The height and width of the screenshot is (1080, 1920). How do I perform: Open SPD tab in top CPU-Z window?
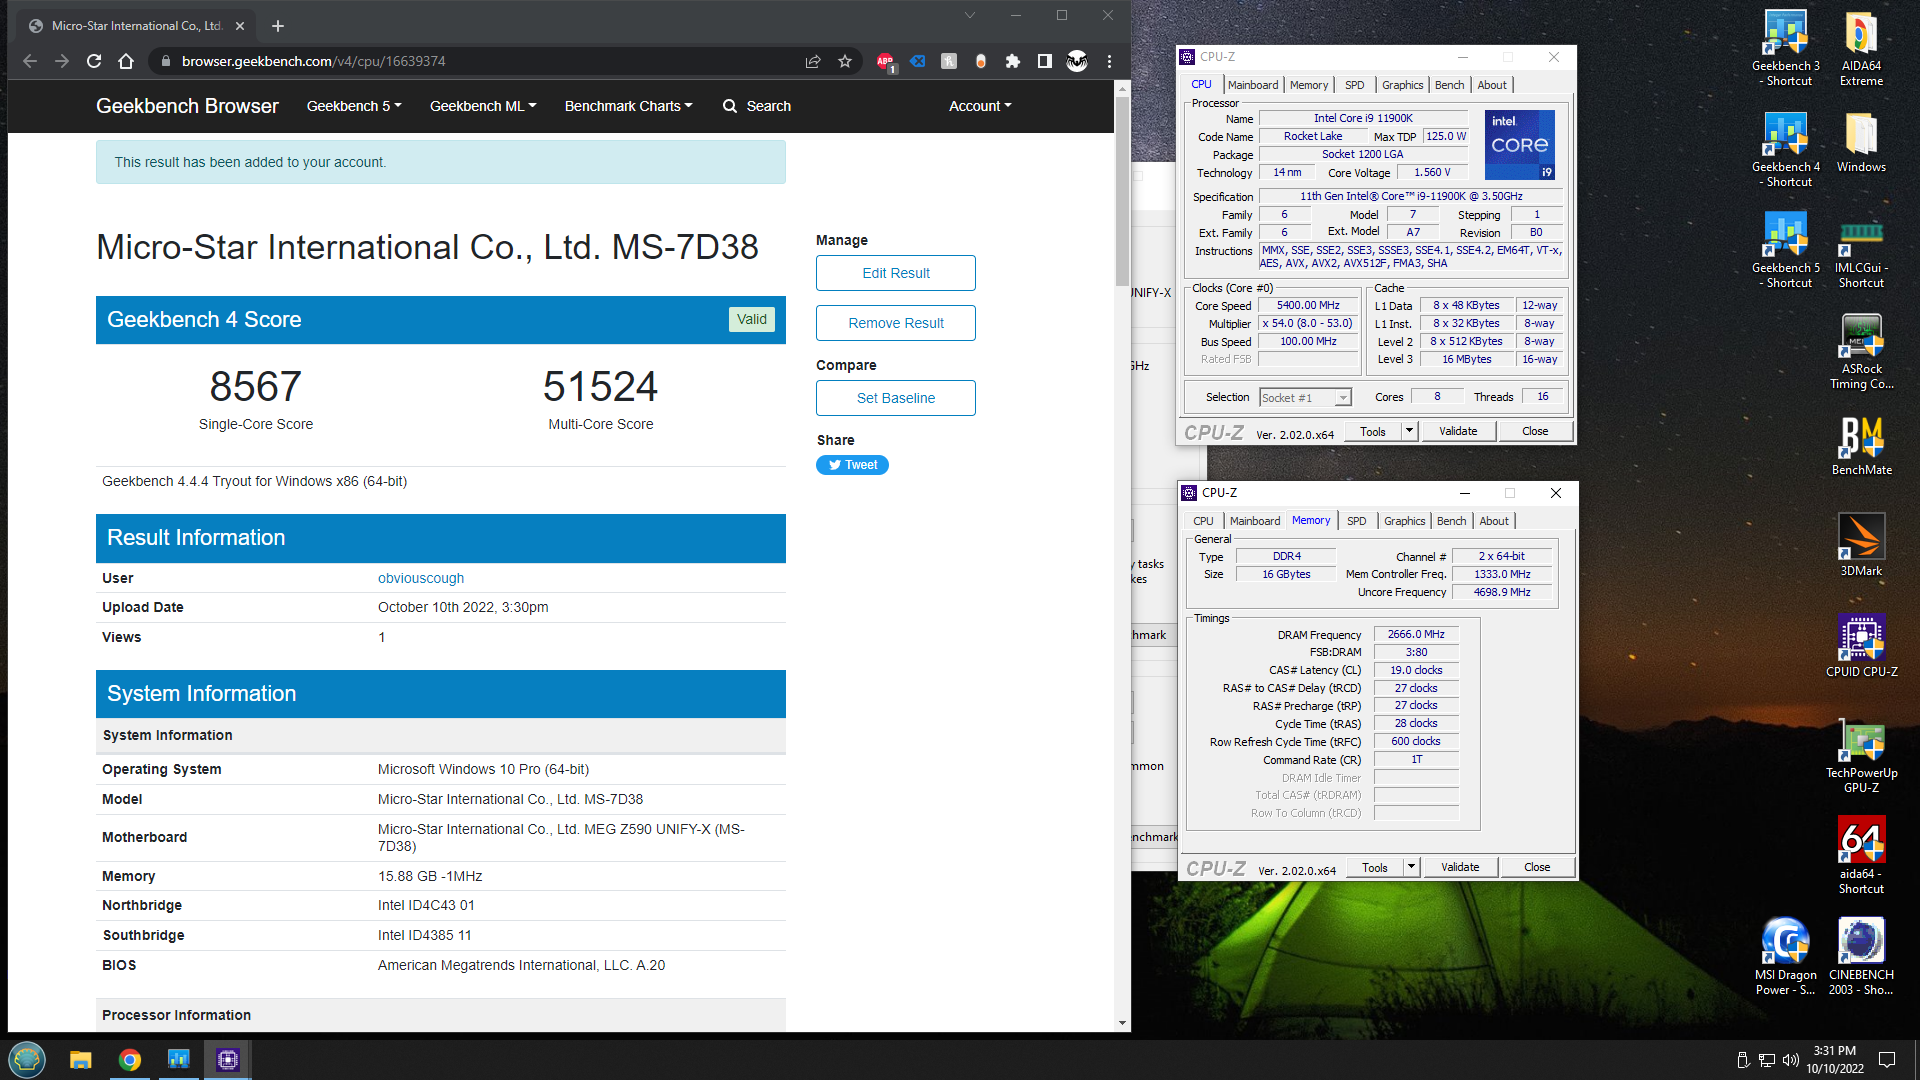coord(1354,85)
